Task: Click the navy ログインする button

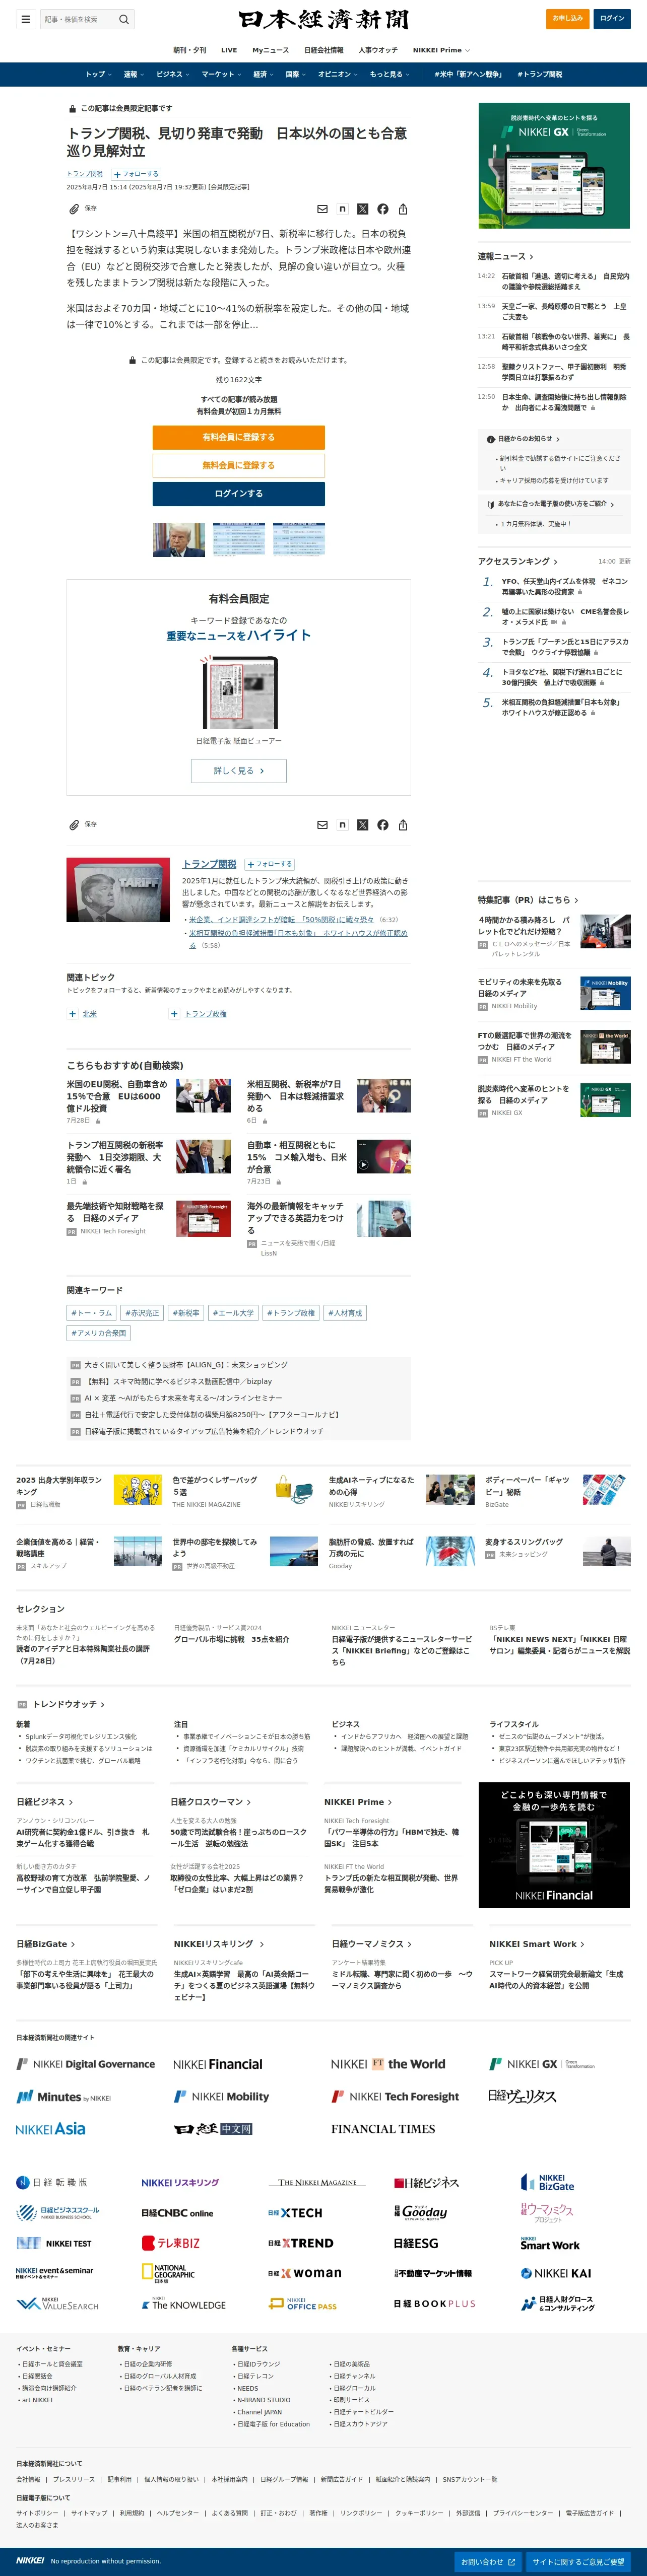Action: [x=238, y=494]
